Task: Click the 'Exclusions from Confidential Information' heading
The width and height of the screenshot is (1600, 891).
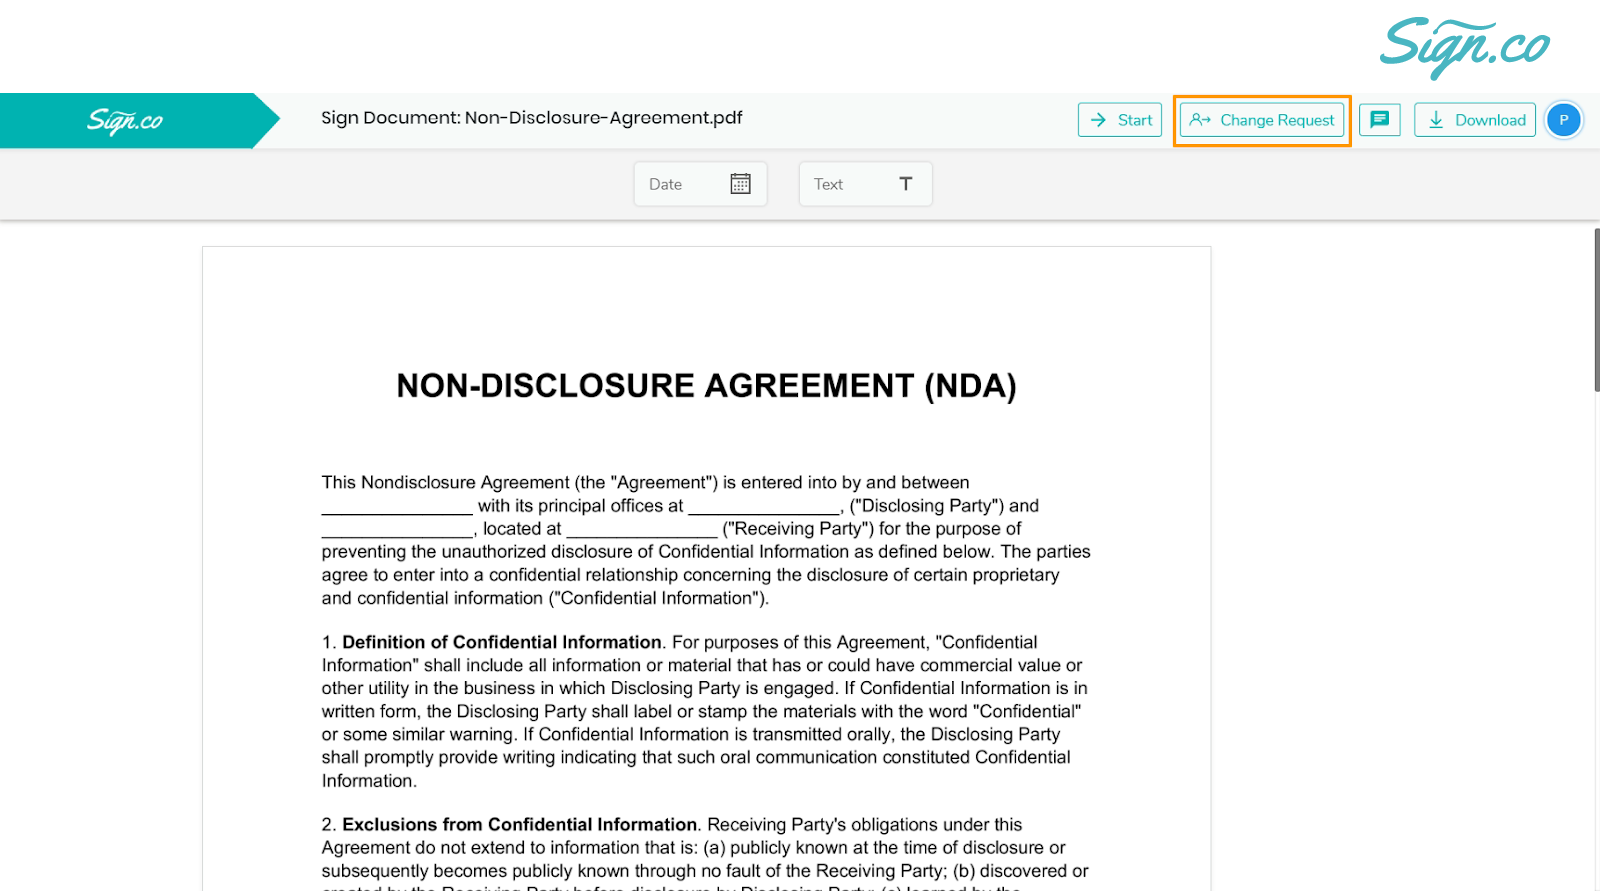Action: [x=519, y=825]
